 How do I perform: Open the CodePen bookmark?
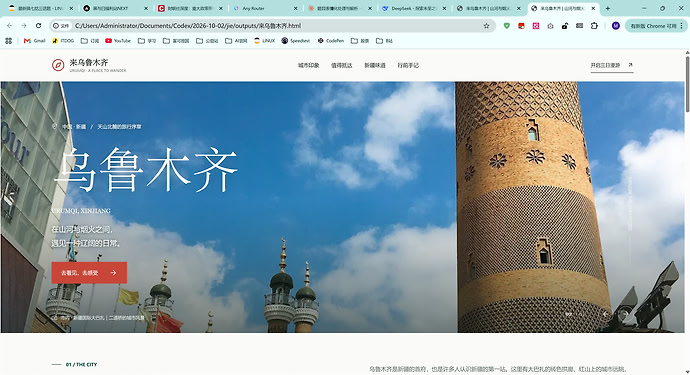[x=331, y=40]
